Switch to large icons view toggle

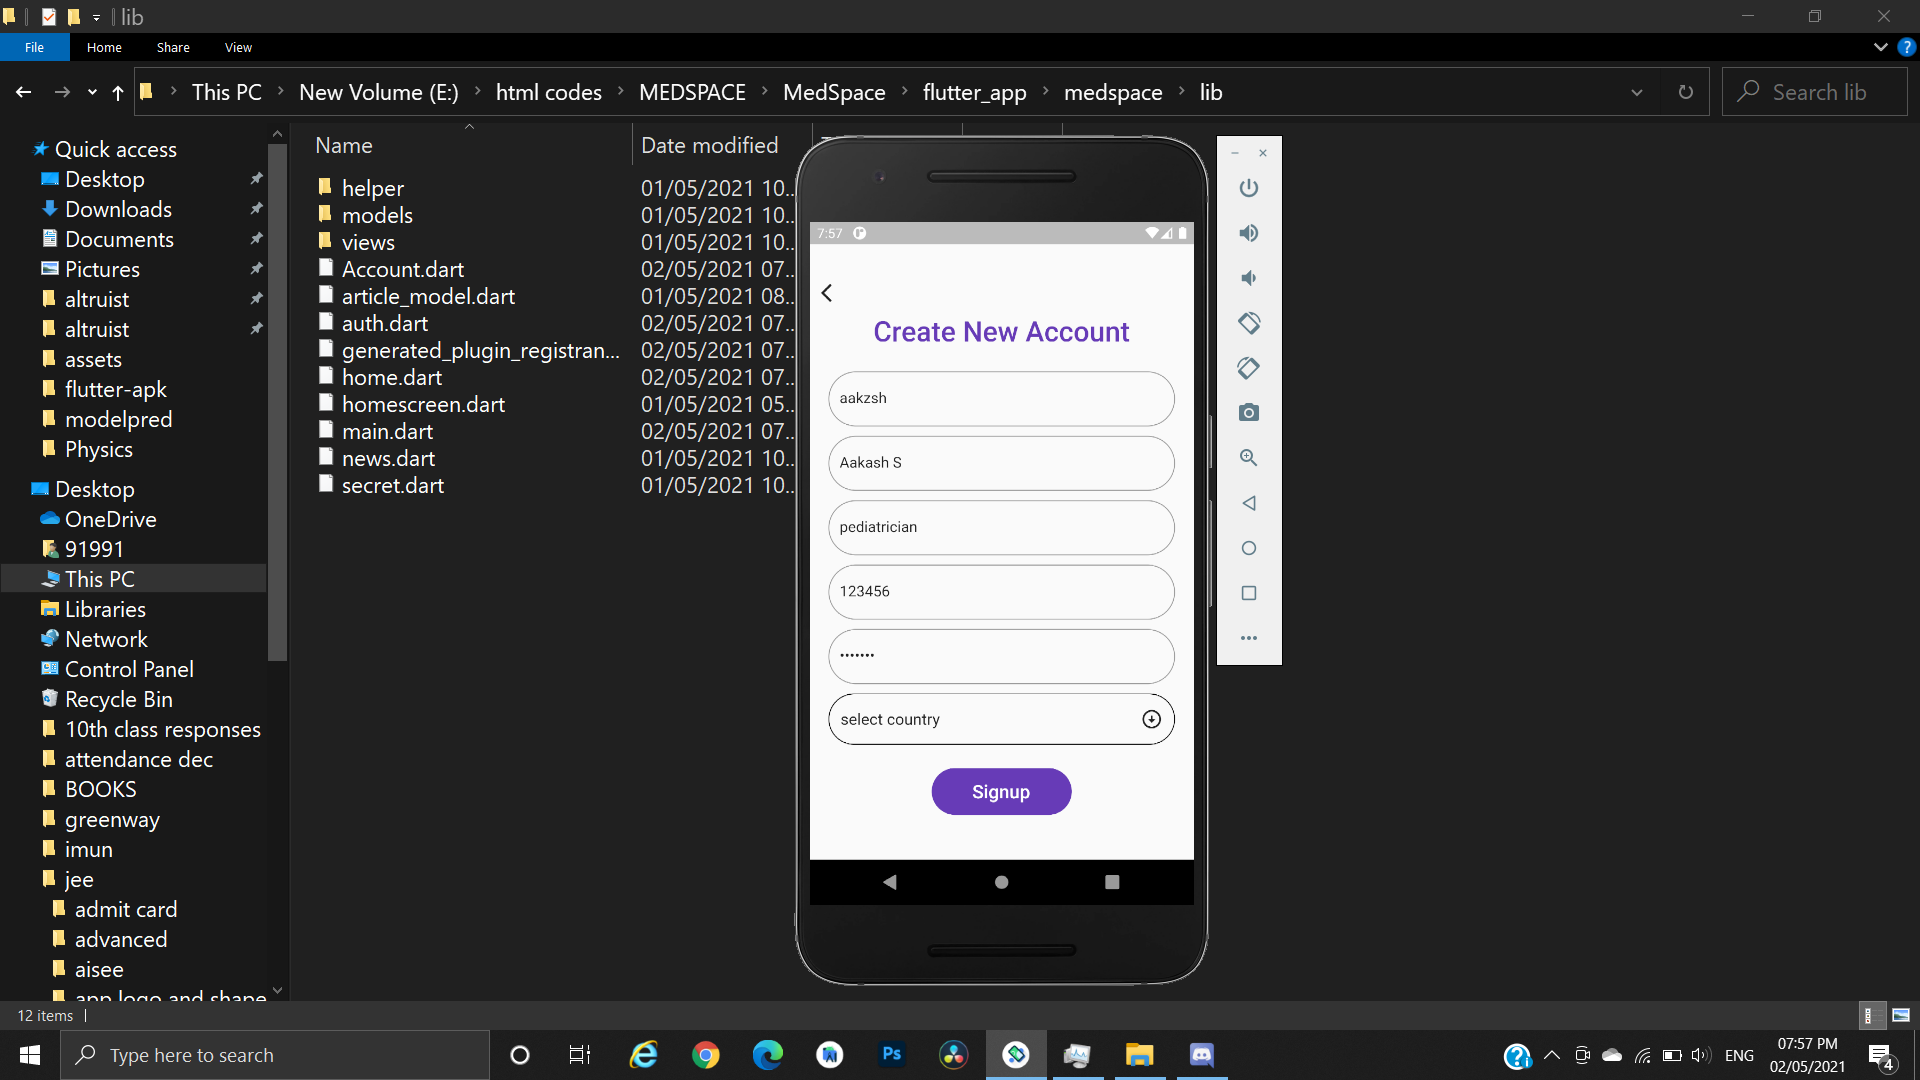(x=1901, y=1015)
